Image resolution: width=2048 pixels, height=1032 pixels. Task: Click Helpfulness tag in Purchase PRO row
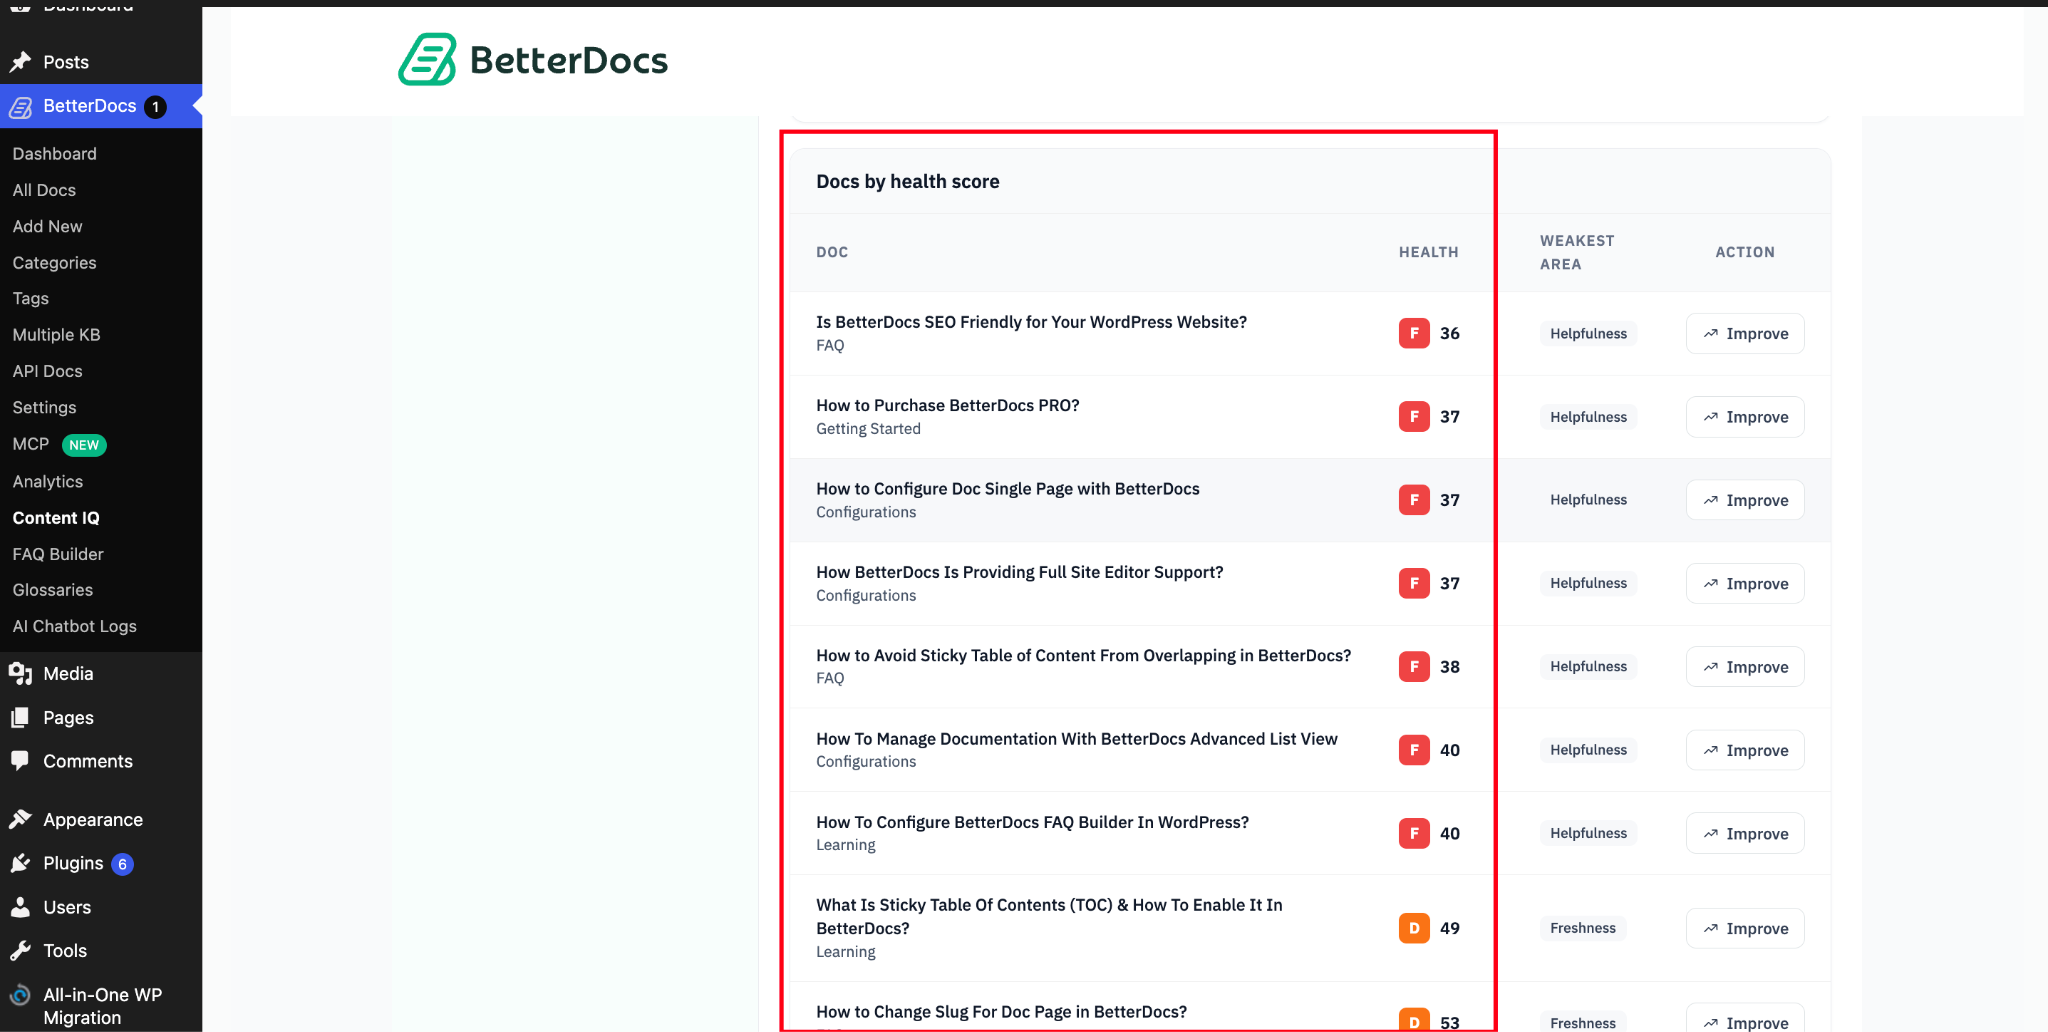[1588, 417]
